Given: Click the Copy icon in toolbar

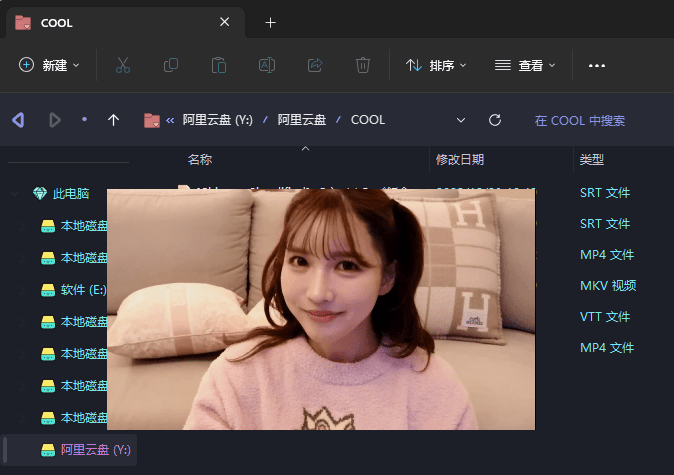Looking at the screenshot, I should (x=171, y=65).
